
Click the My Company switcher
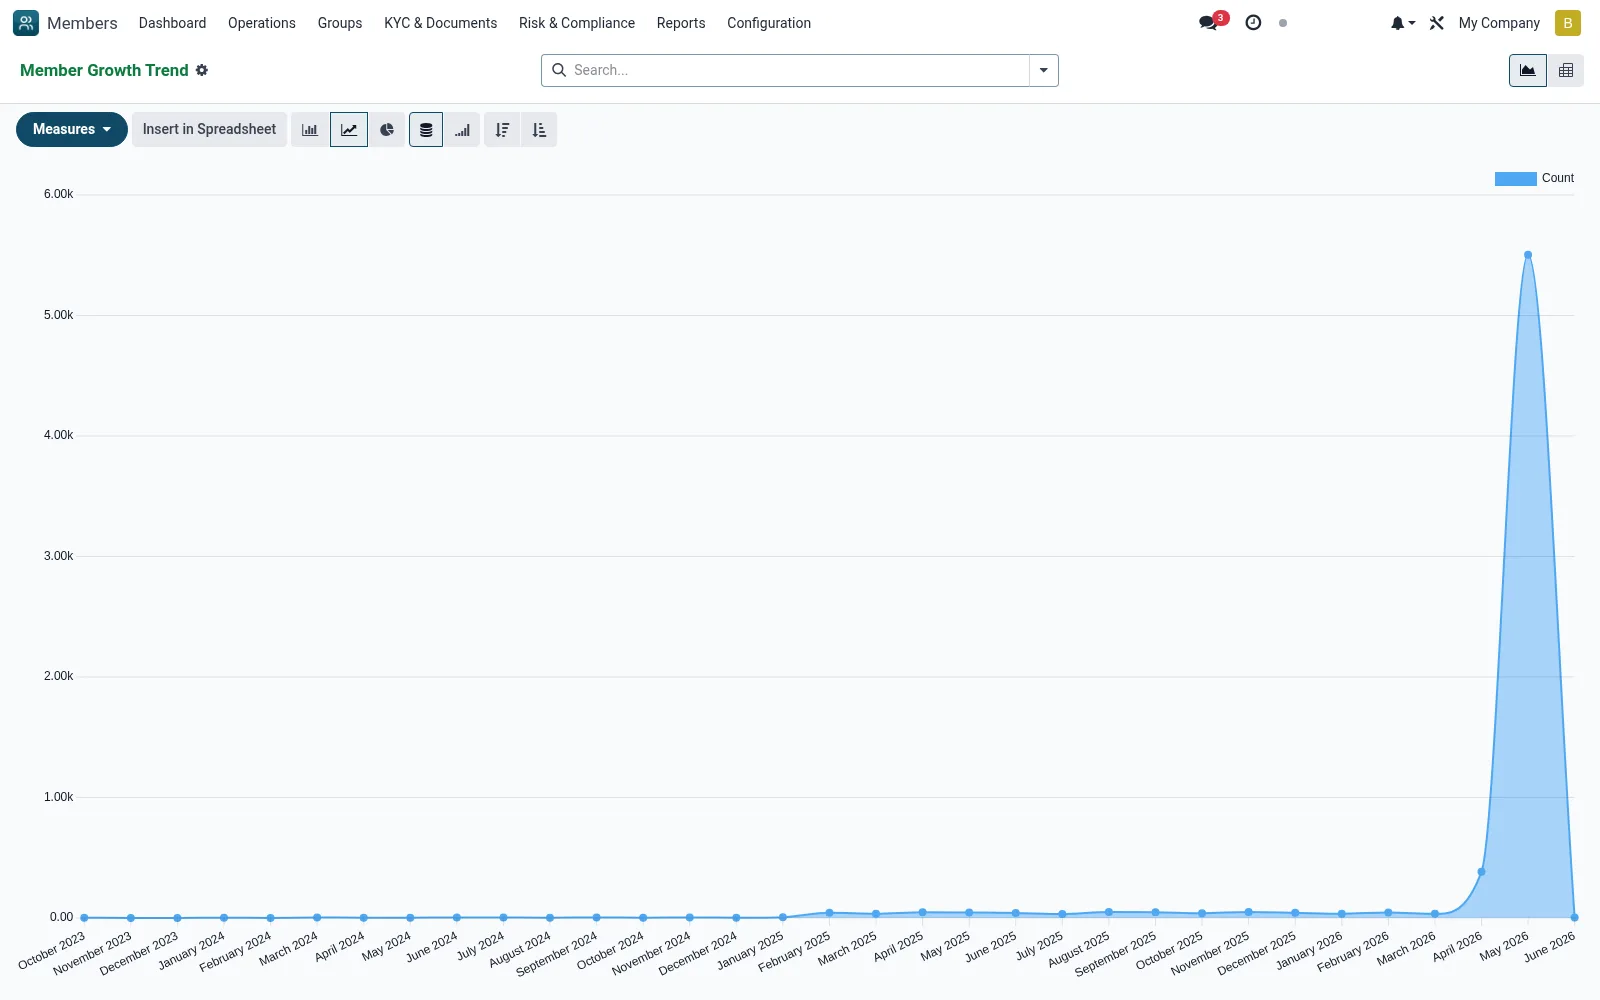click(x=1499, y=23)
